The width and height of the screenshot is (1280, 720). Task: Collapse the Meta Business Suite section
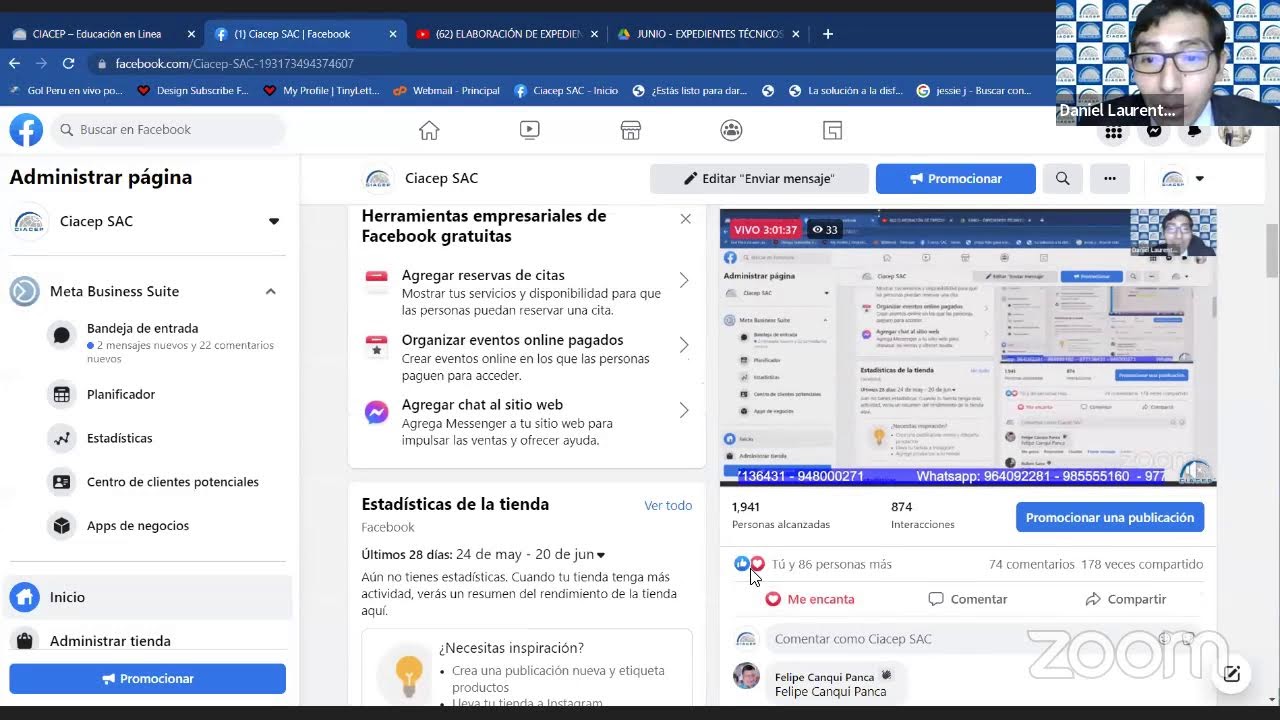pos(270,291)
